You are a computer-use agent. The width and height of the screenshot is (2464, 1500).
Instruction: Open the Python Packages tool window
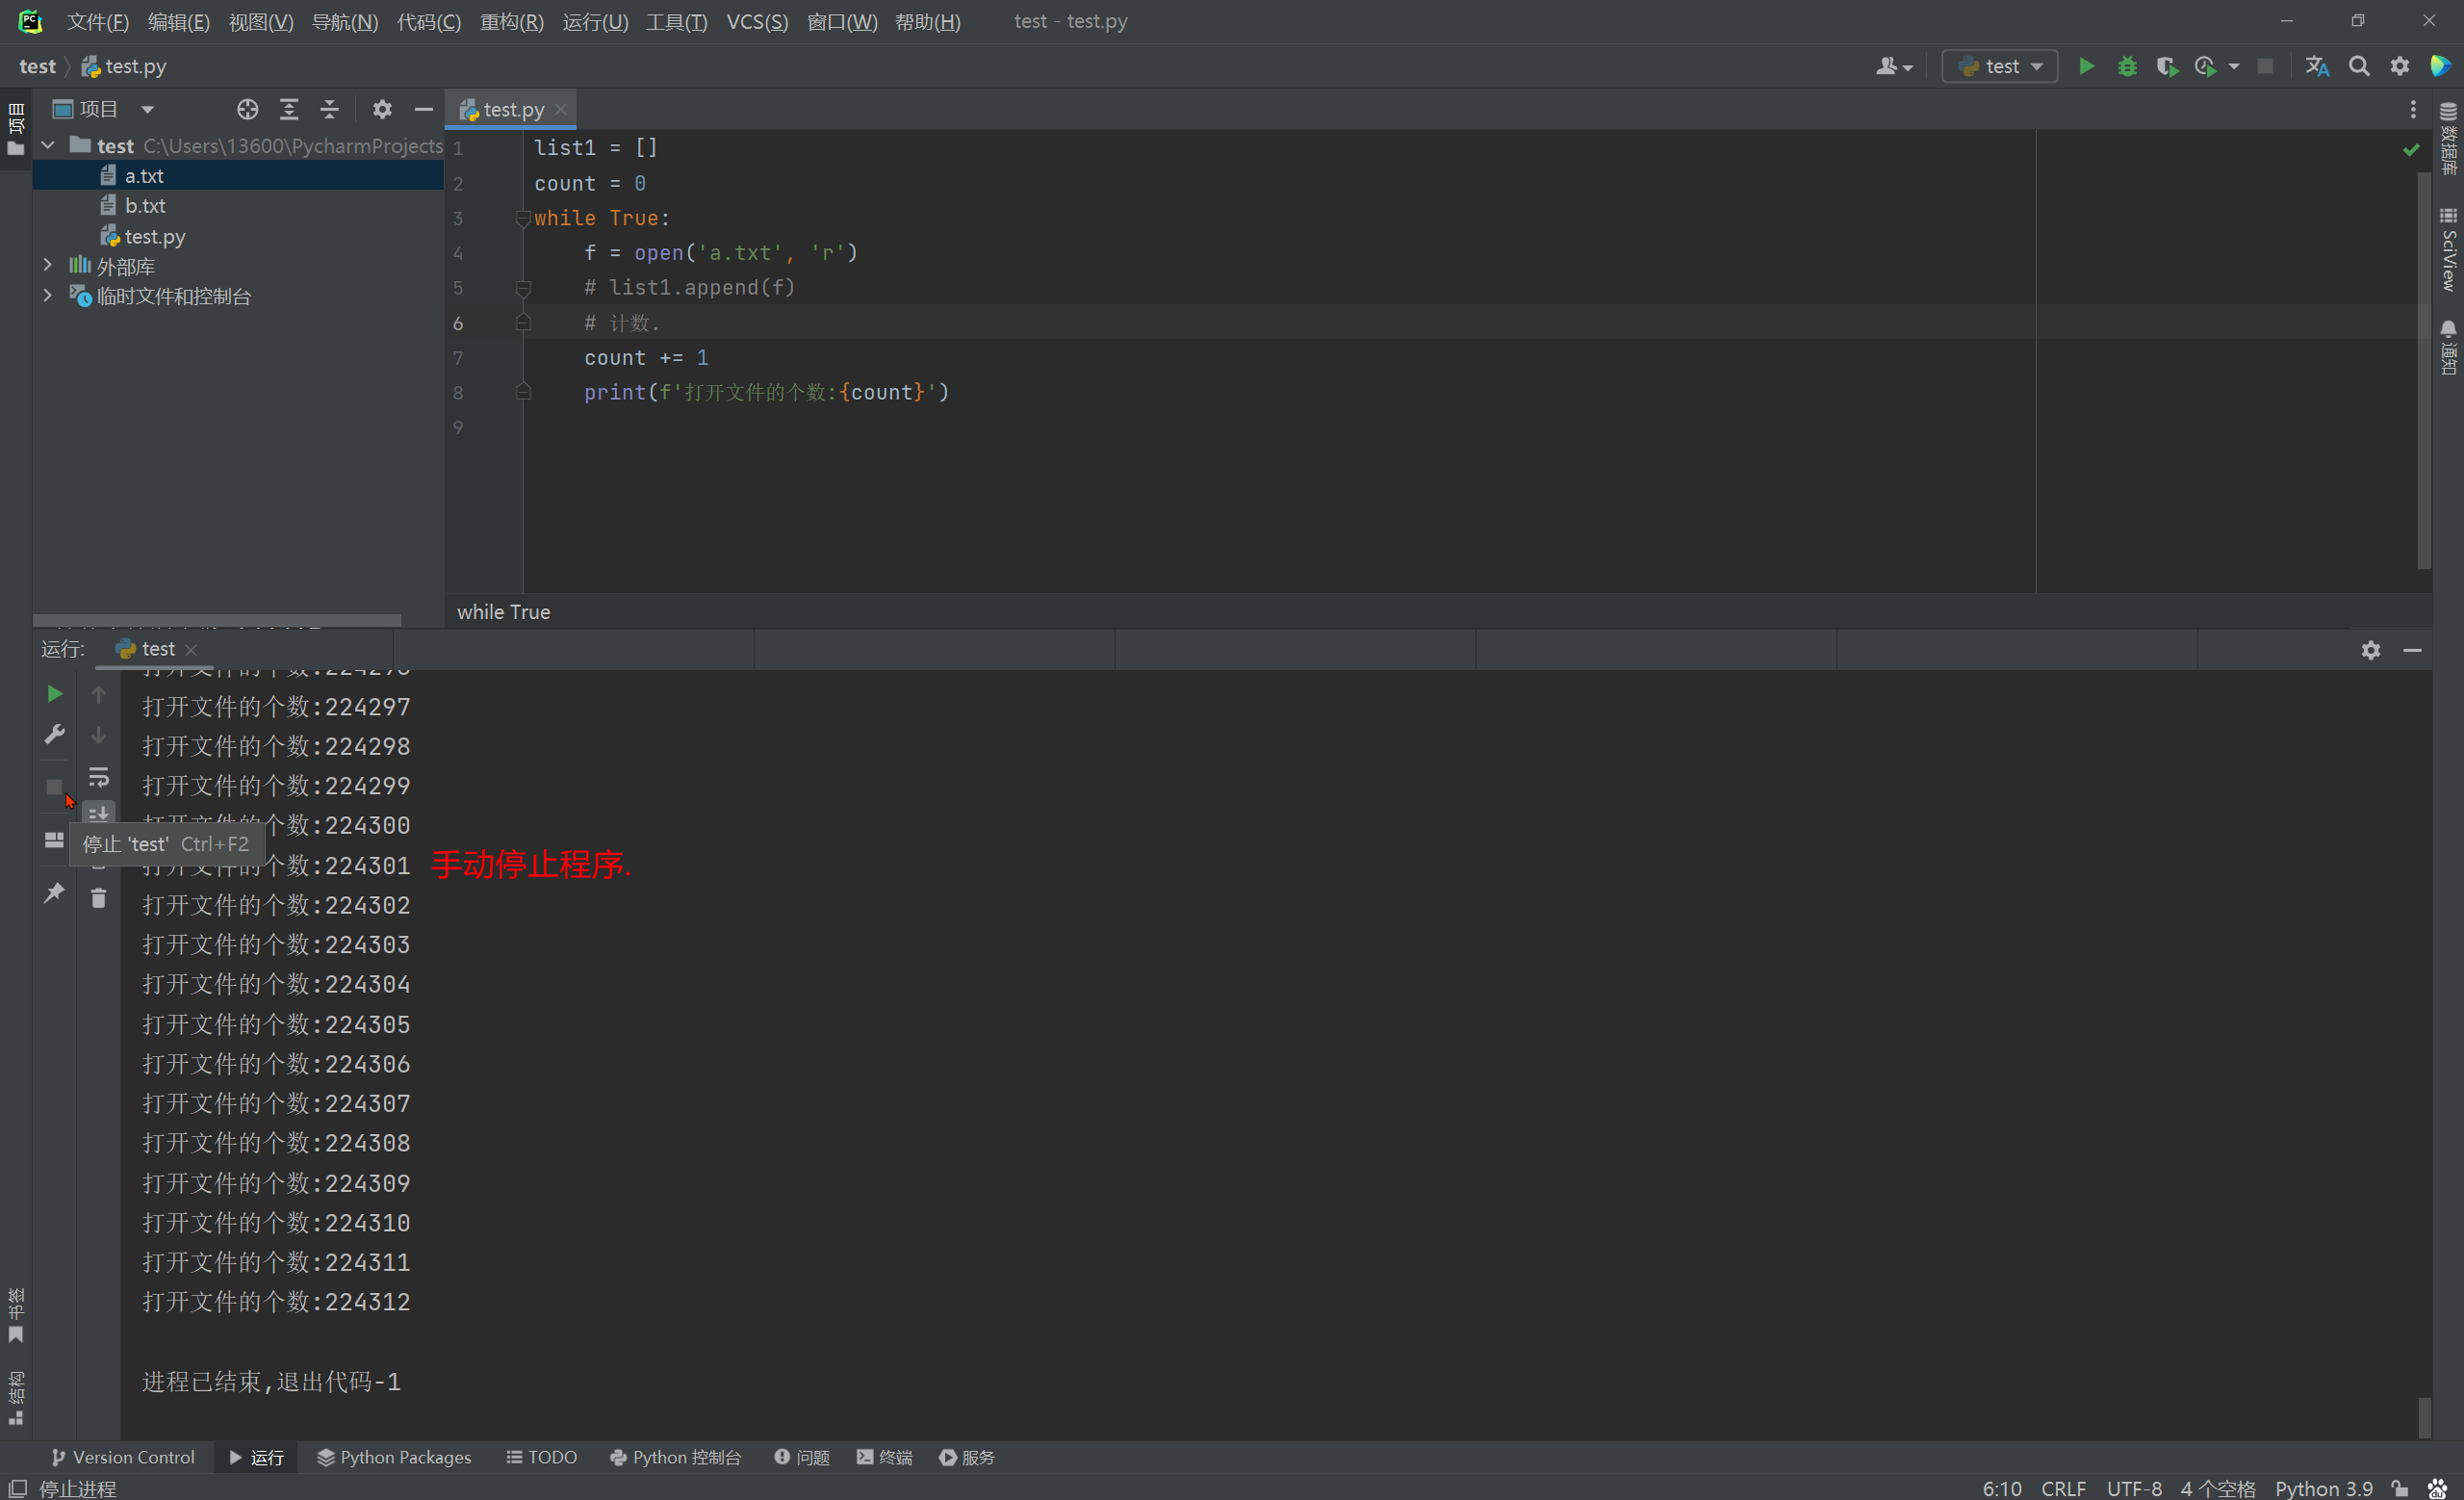click(x=394, y=1457)
